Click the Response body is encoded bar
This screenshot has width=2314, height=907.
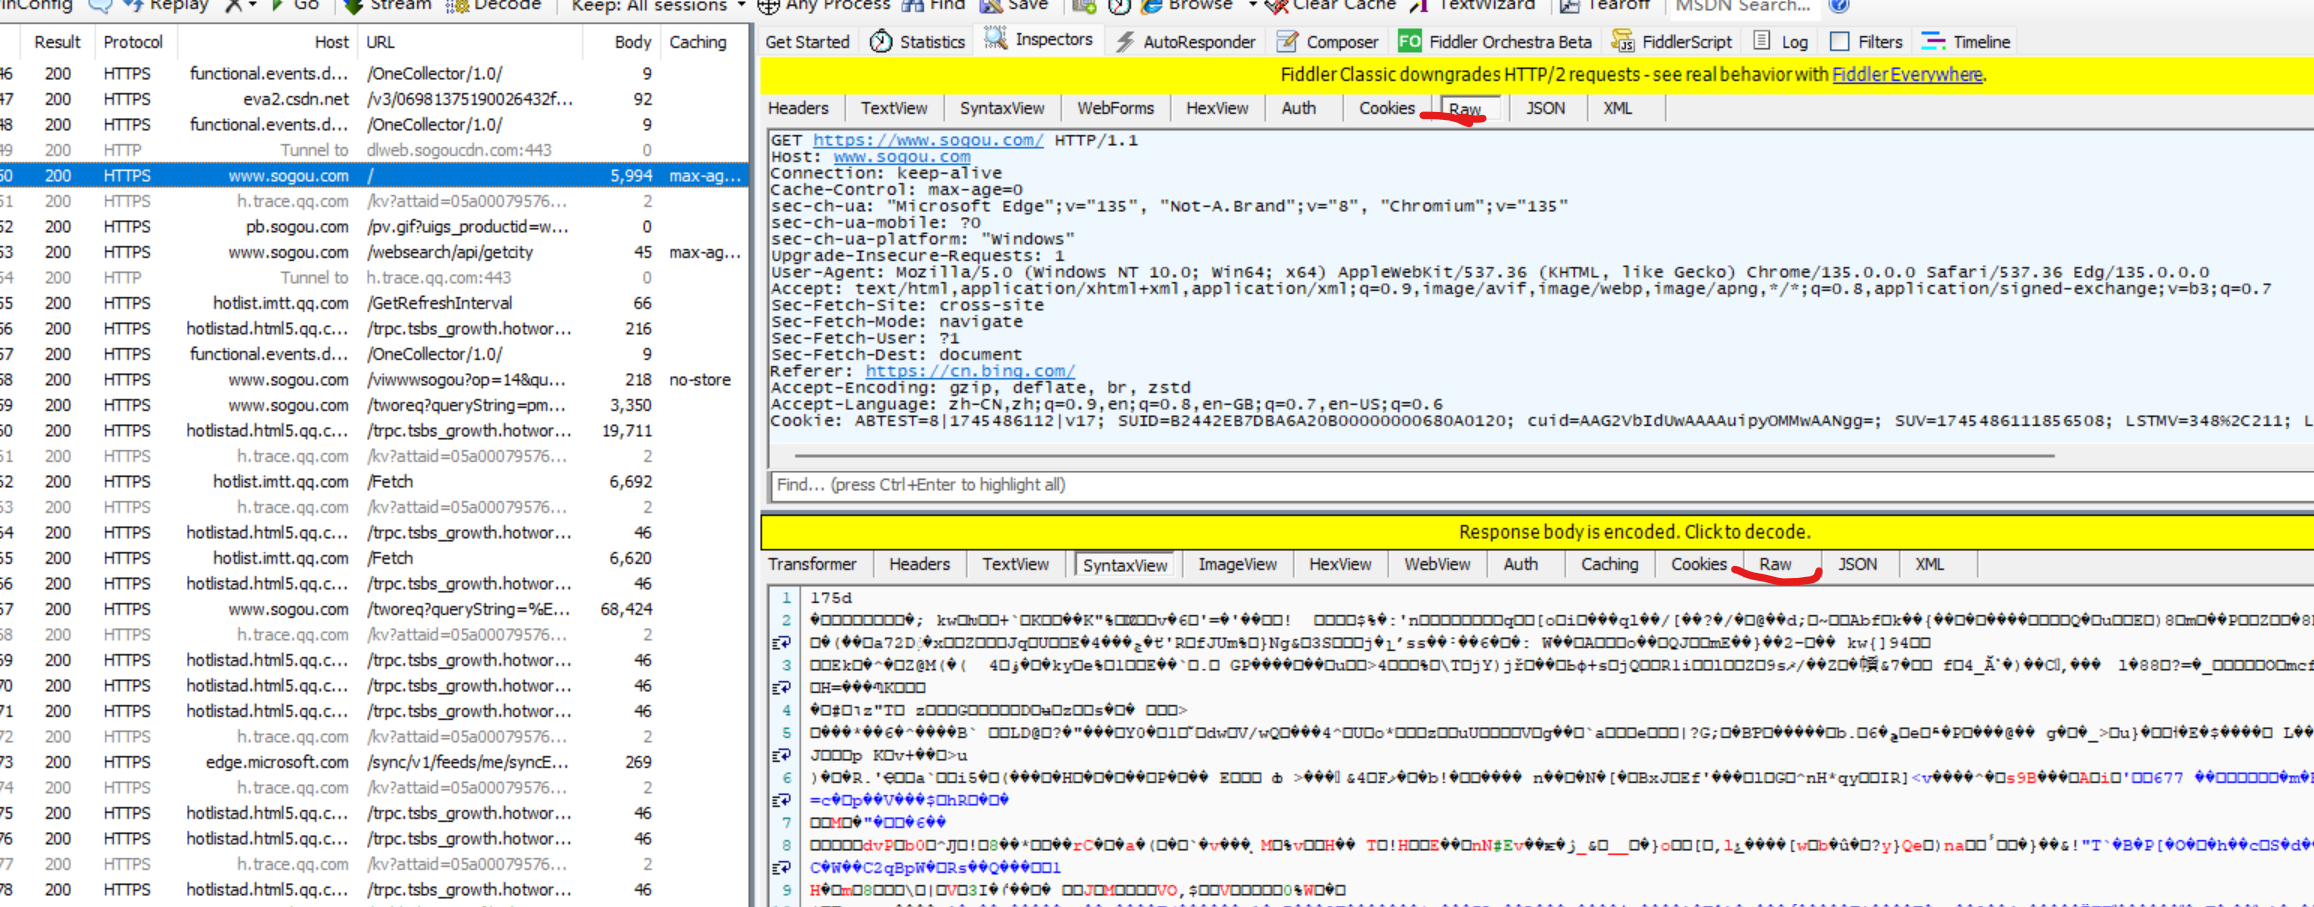[x=1537, y=532]
